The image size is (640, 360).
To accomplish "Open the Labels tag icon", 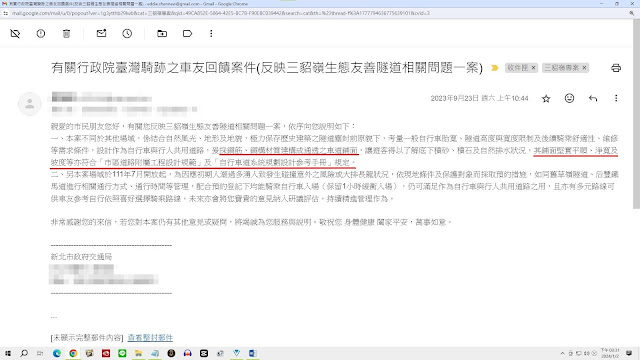I will pos(187,33).
